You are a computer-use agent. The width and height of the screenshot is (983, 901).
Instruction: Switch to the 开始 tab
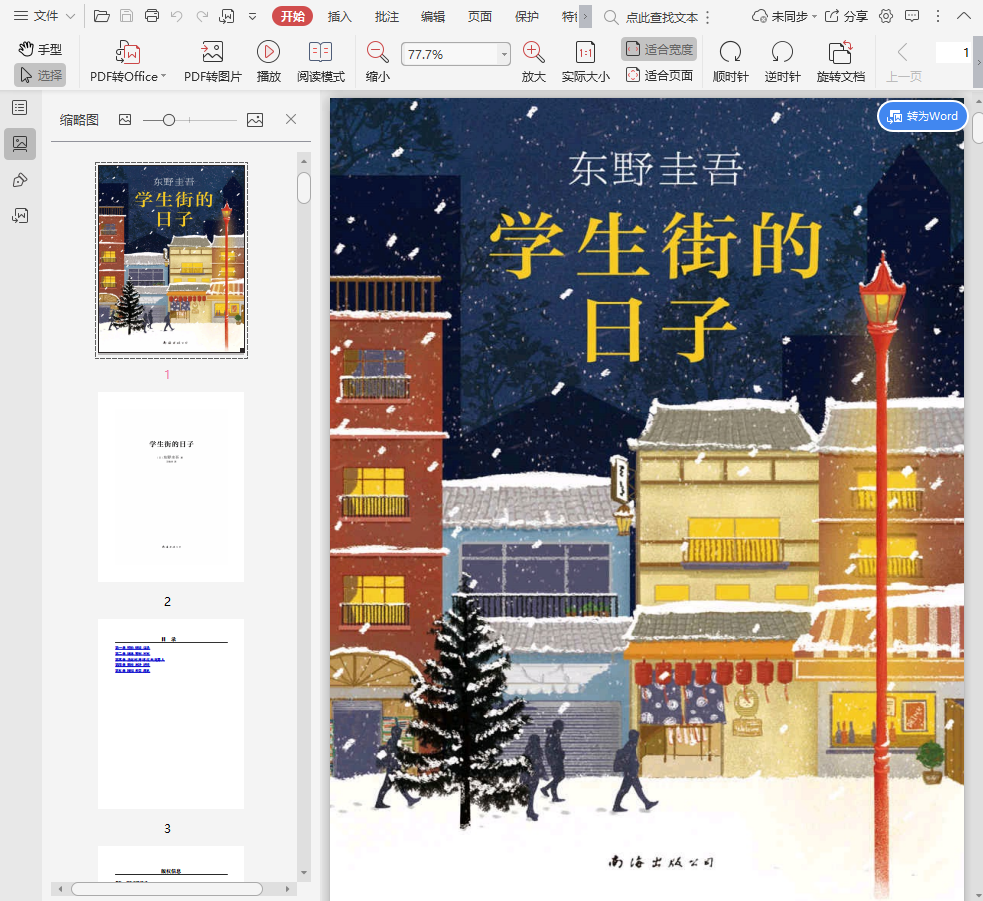click(x=292, y=16)
